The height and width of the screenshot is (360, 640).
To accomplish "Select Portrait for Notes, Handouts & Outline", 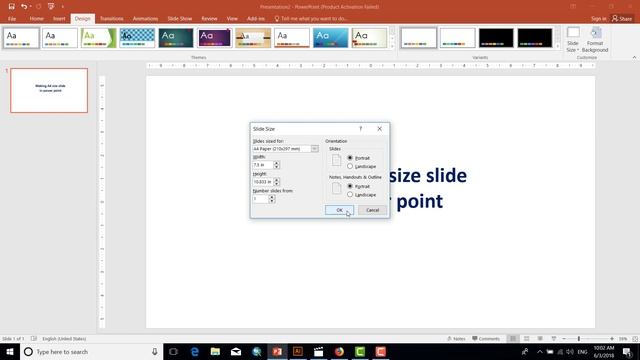I will coord(350,186).
